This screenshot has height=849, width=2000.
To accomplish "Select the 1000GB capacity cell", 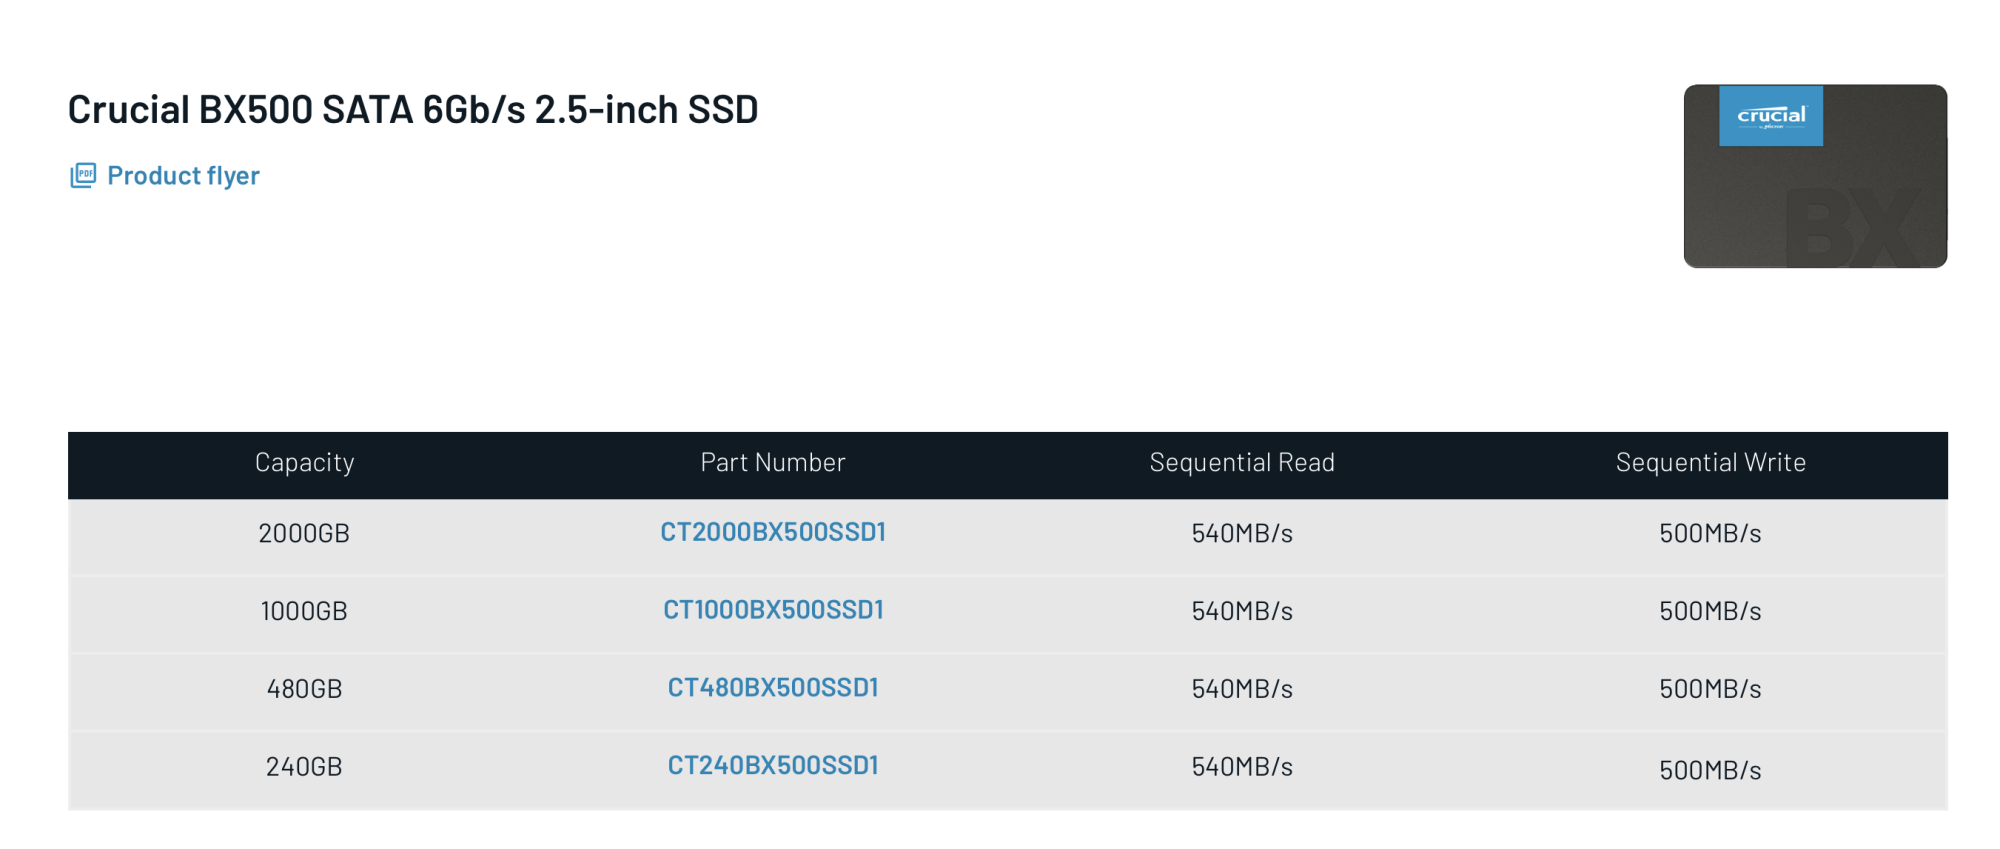I will click(304, 611).
